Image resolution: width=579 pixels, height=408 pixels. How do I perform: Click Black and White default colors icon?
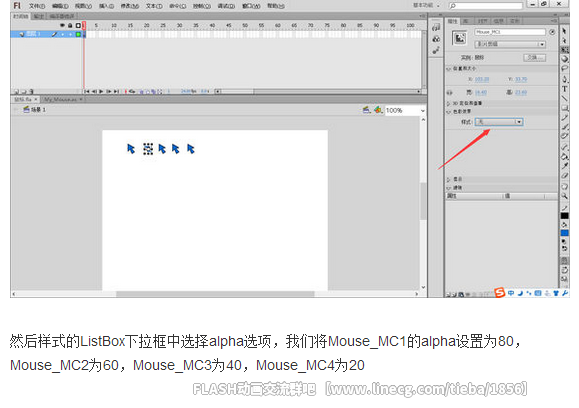(x=565, y=241)
